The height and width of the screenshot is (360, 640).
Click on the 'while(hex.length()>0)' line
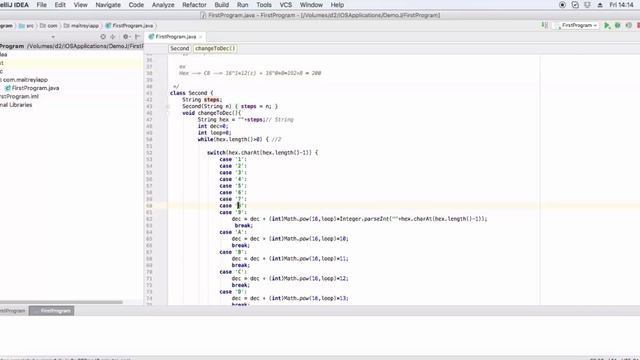[x=240, y=140]
